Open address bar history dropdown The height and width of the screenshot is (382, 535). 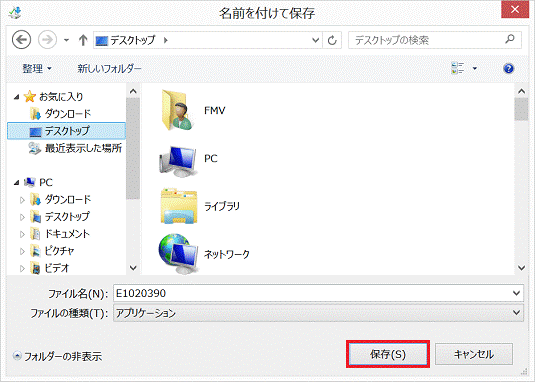coord(316,40)
